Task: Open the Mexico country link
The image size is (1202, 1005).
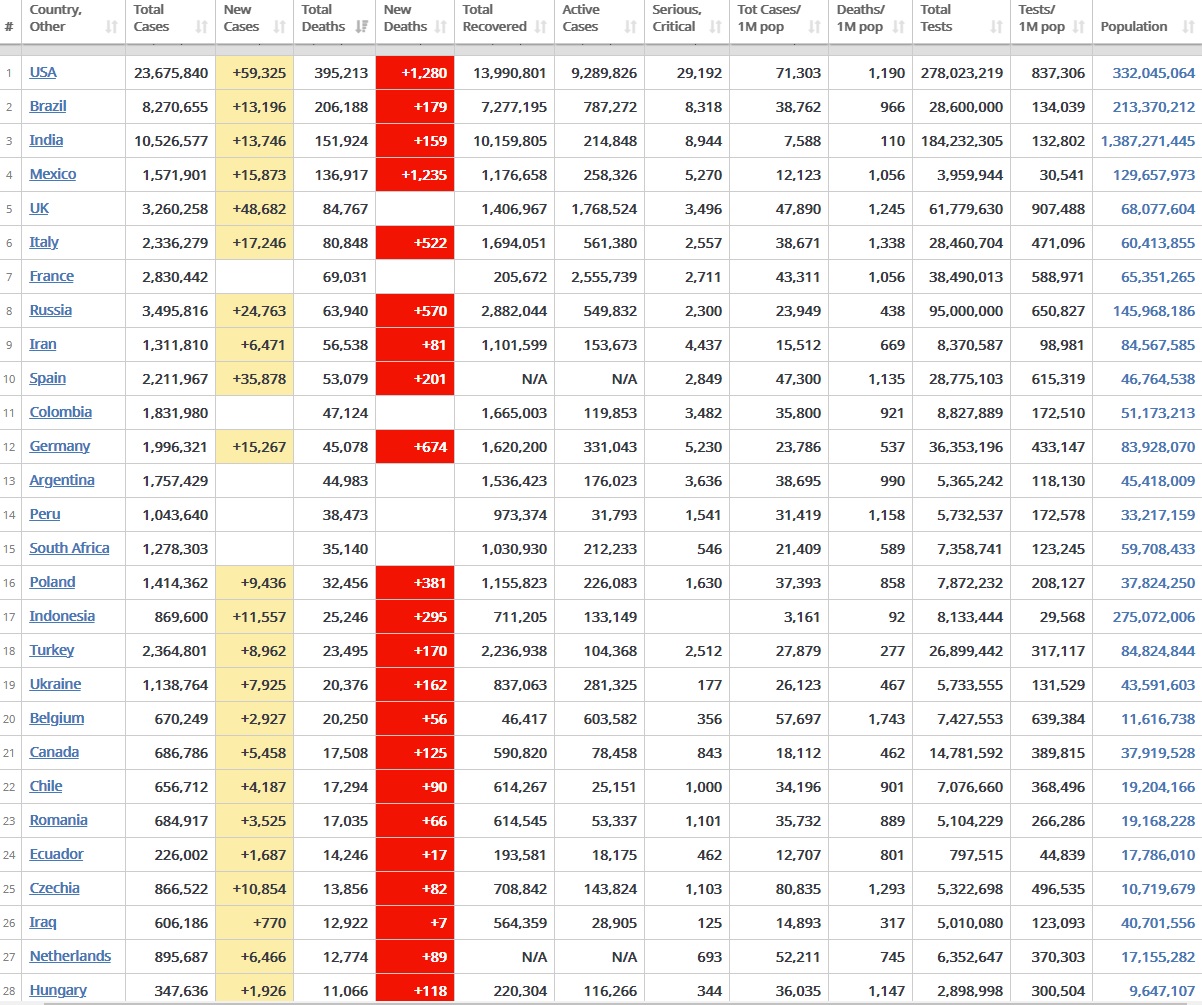Action: coord(53,174)
